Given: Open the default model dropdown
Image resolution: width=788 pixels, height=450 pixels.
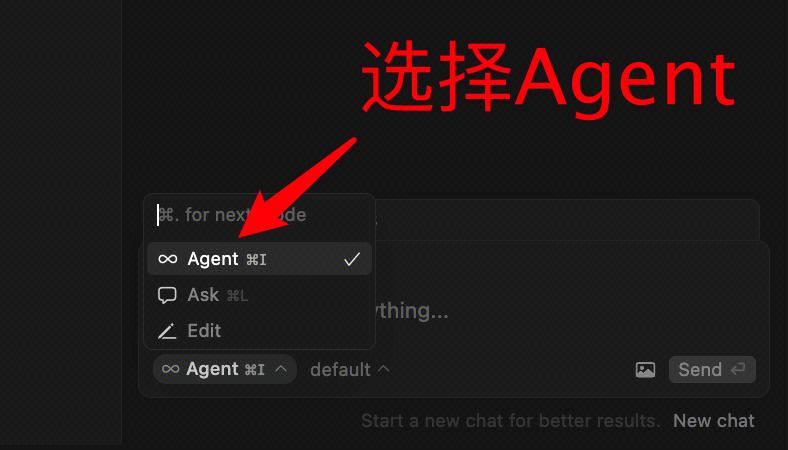Looking at the screenshot, I should pos(350,370).
